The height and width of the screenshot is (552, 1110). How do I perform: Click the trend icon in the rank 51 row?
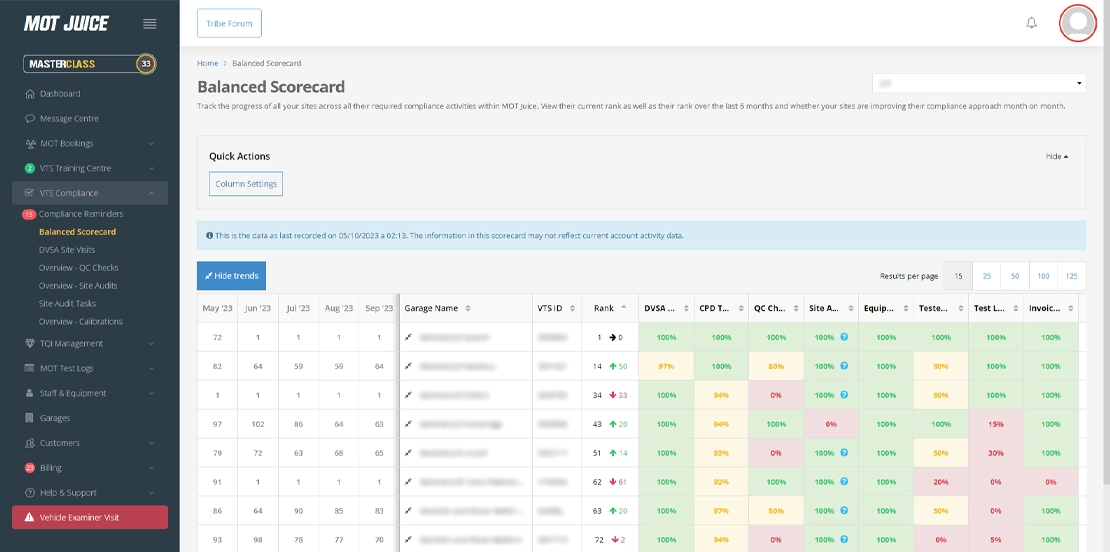pos(408,453)
